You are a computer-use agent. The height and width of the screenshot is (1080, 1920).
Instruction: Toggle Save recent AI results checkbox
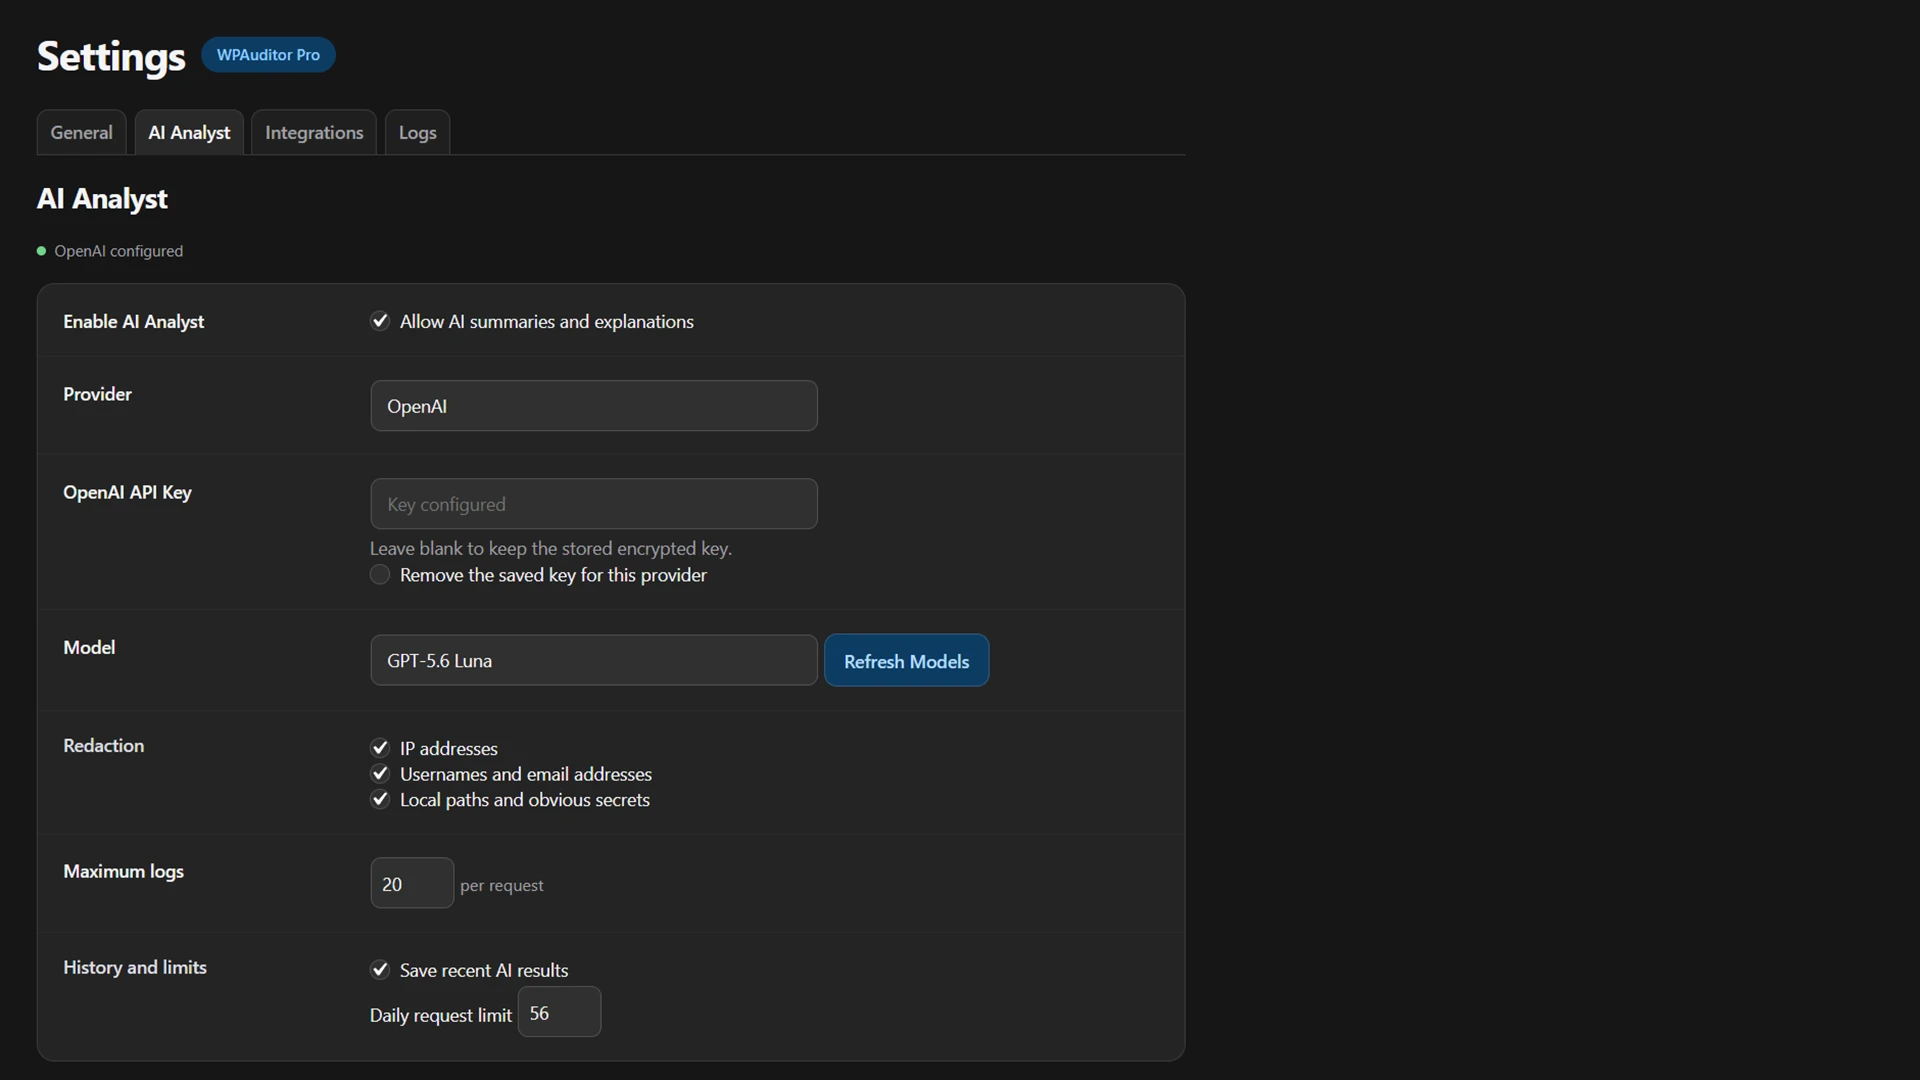click(380, 970)
